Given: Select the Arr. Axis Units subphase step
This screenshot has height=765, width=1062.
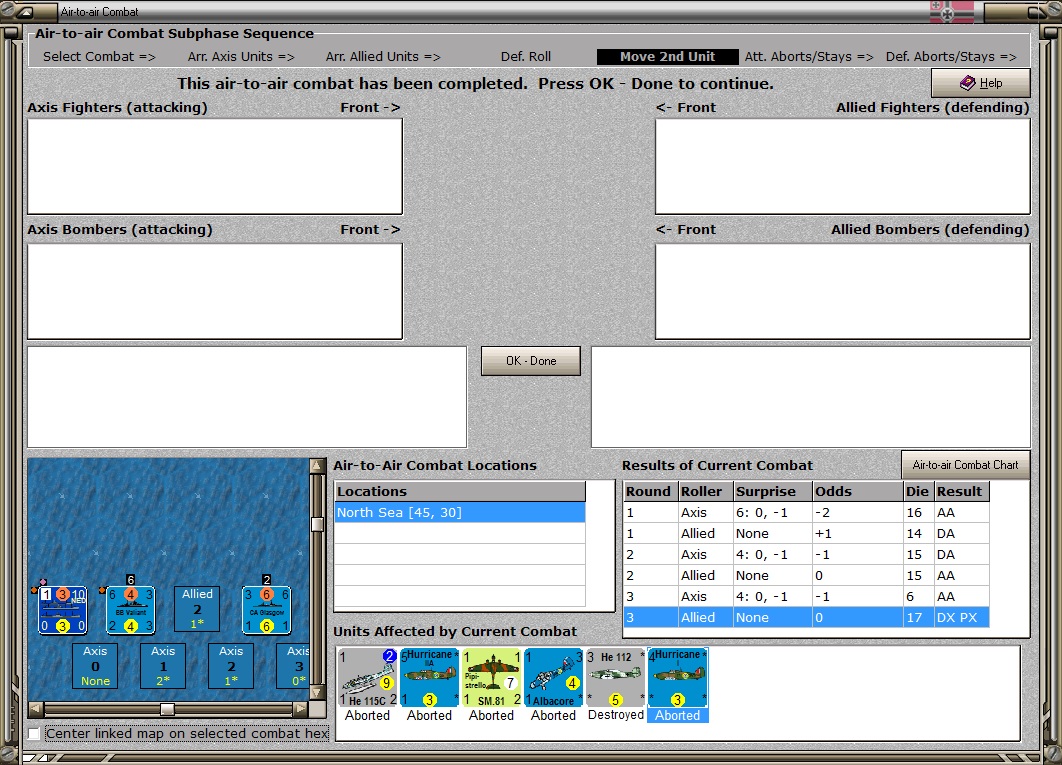Looking at the screenshot, I should (241, 57).
